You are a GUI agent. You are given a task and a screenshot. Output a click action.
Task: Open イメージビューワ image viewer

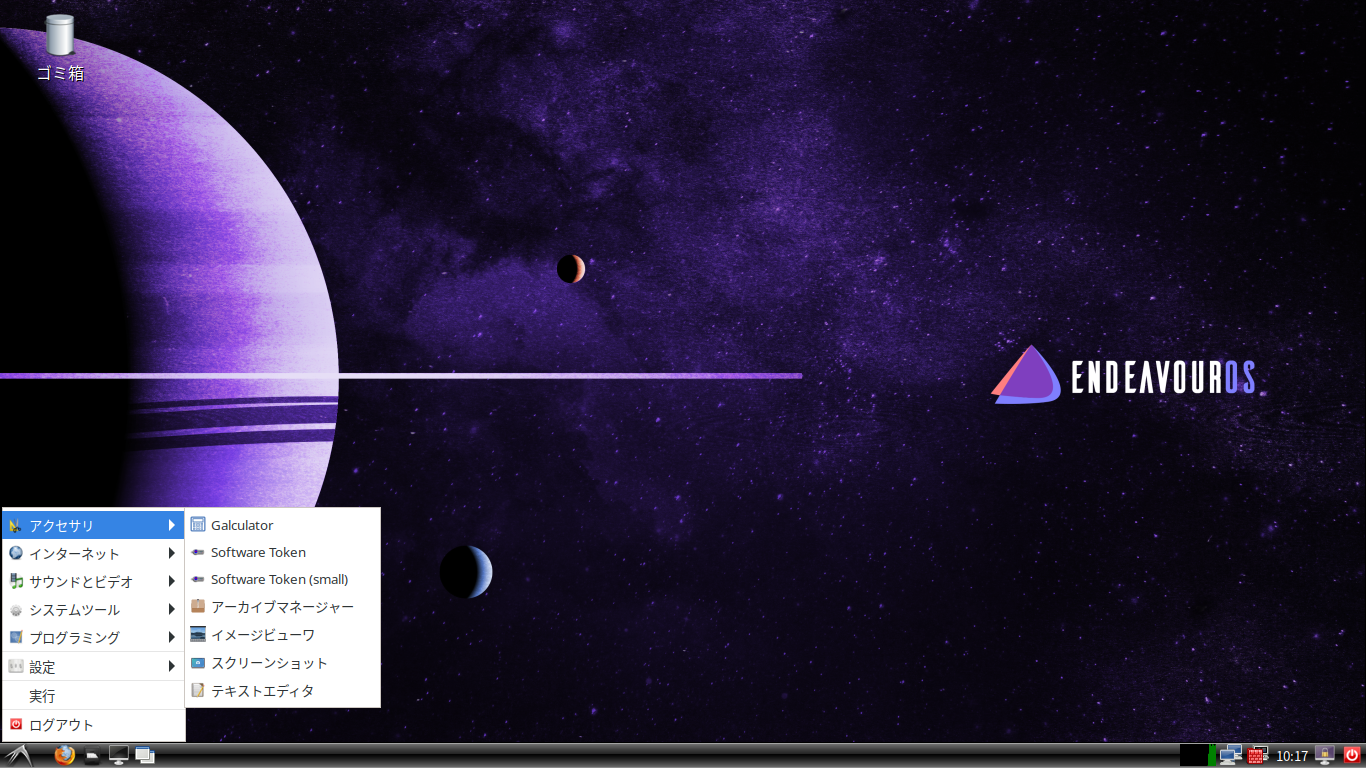(282, 635)
